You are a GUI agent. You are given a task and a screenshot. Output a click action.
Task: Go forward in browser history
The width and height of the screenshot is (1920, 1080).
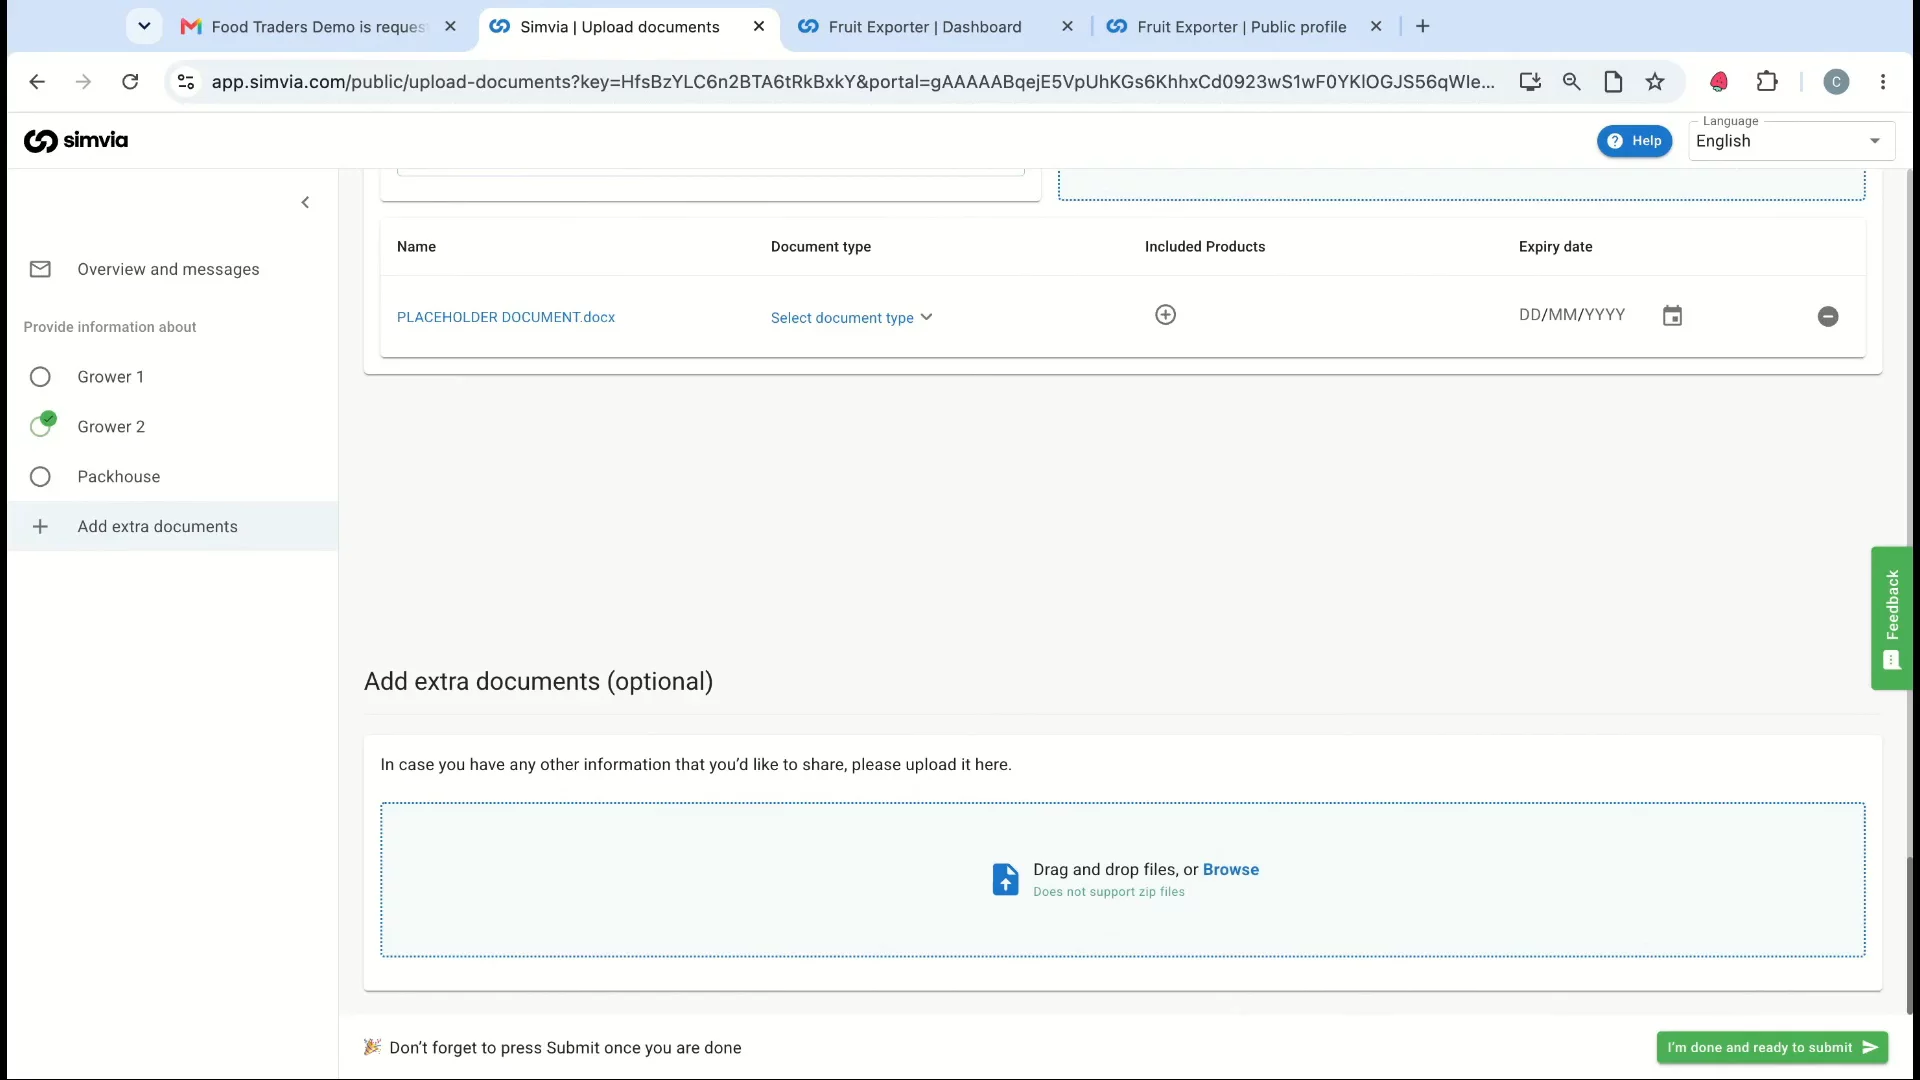click(x=83, y=82)
